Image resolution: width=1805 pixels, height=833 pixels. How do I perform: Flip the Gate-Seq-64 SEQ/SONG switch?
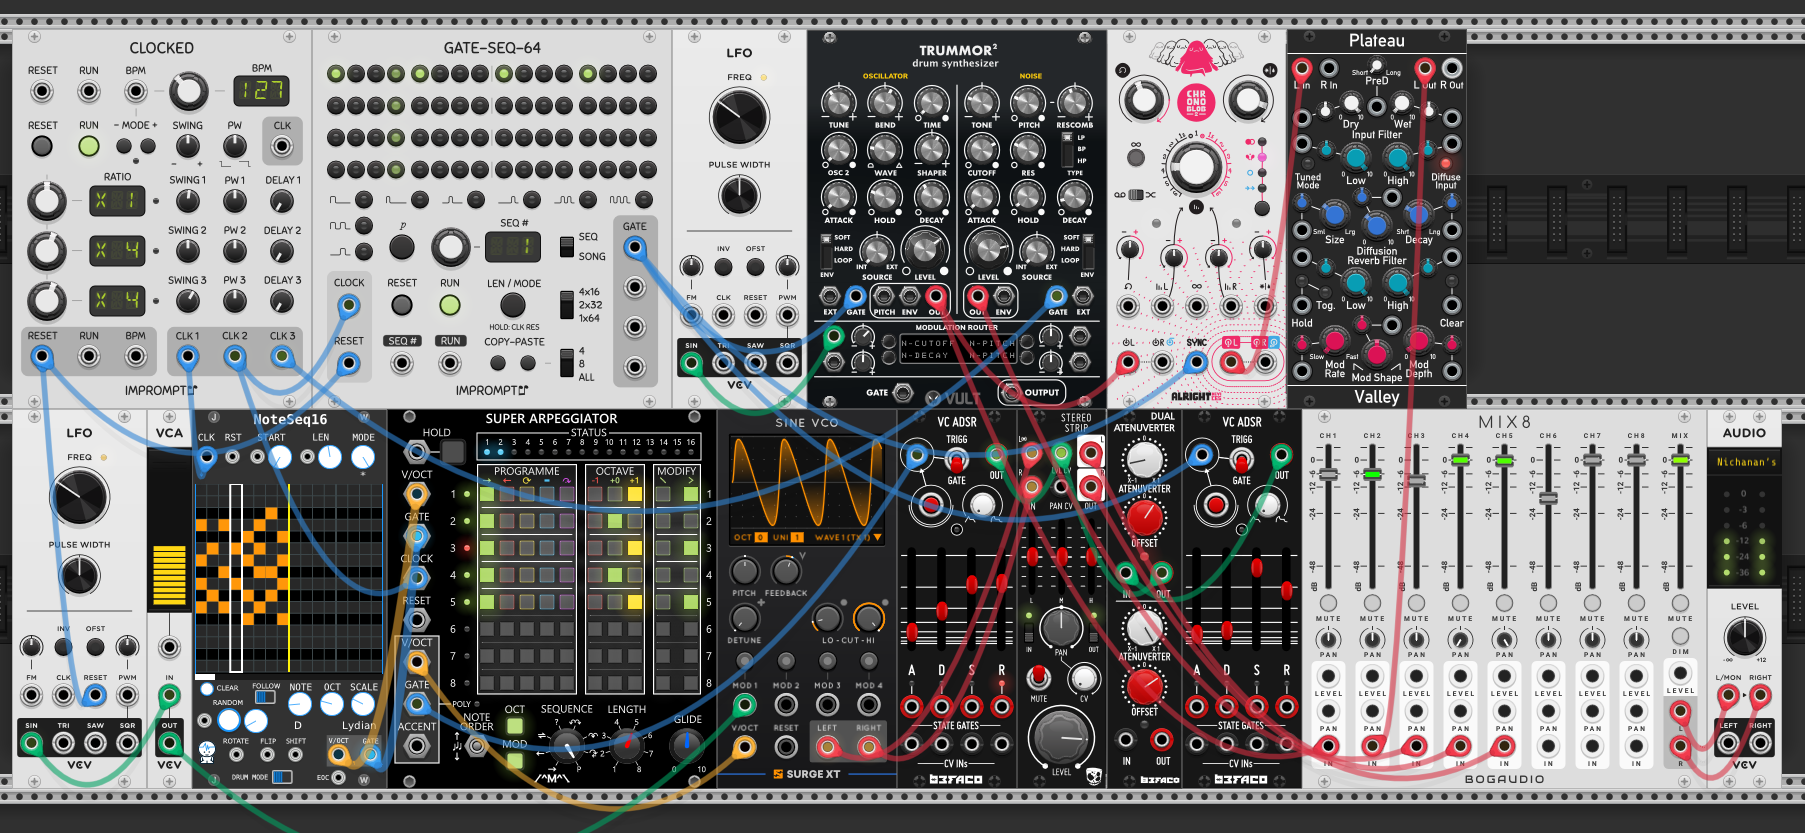tap(567, 245)
